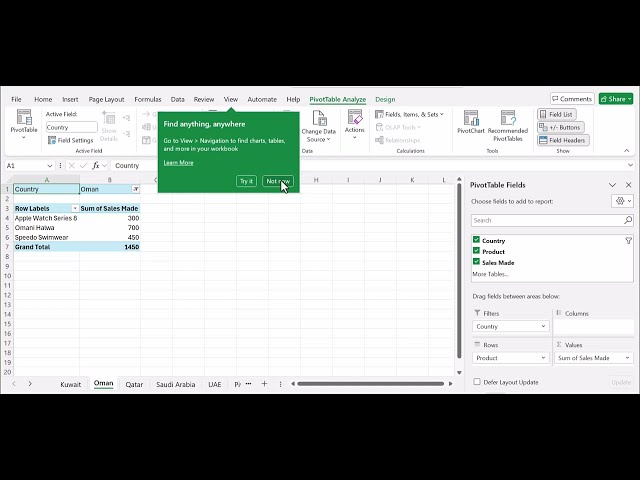The image size is (640, 480).
Task: Follow the Learn More link
Action: [x=178, y=162]
